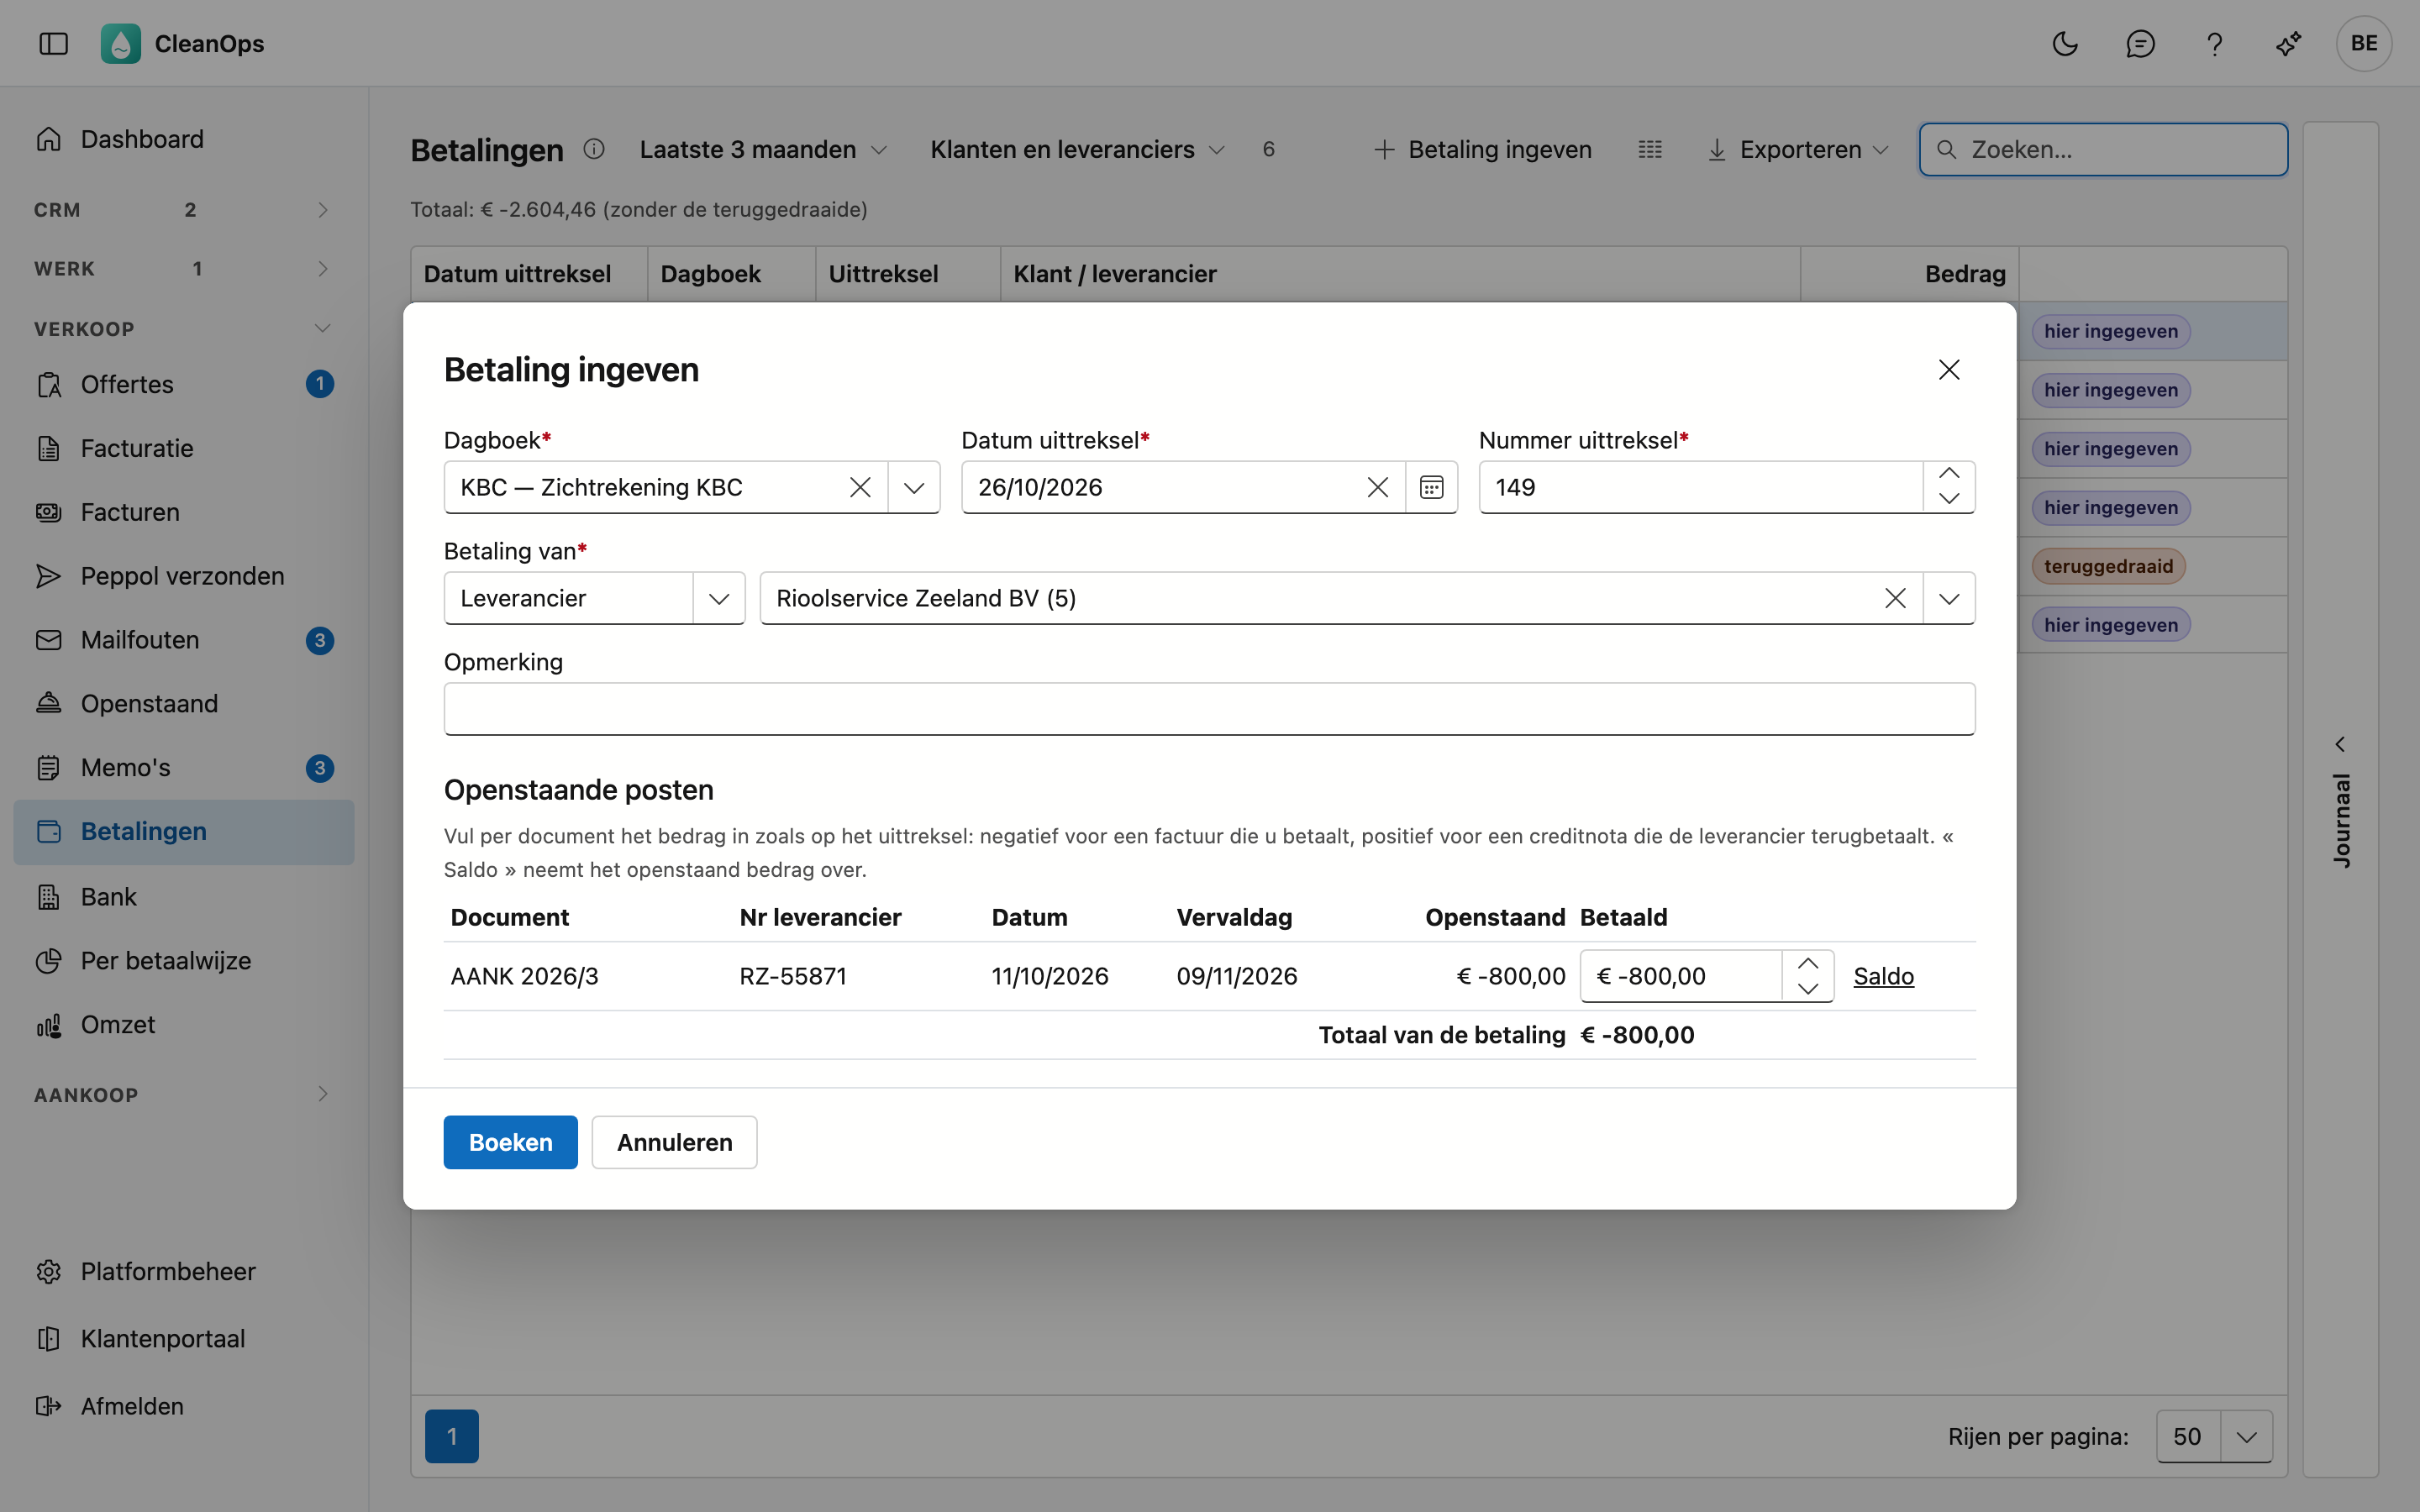This screenshot has width=2420, height=1512.
Task: Go to Offertes in sidebar
Action: [x=183, y=384]
